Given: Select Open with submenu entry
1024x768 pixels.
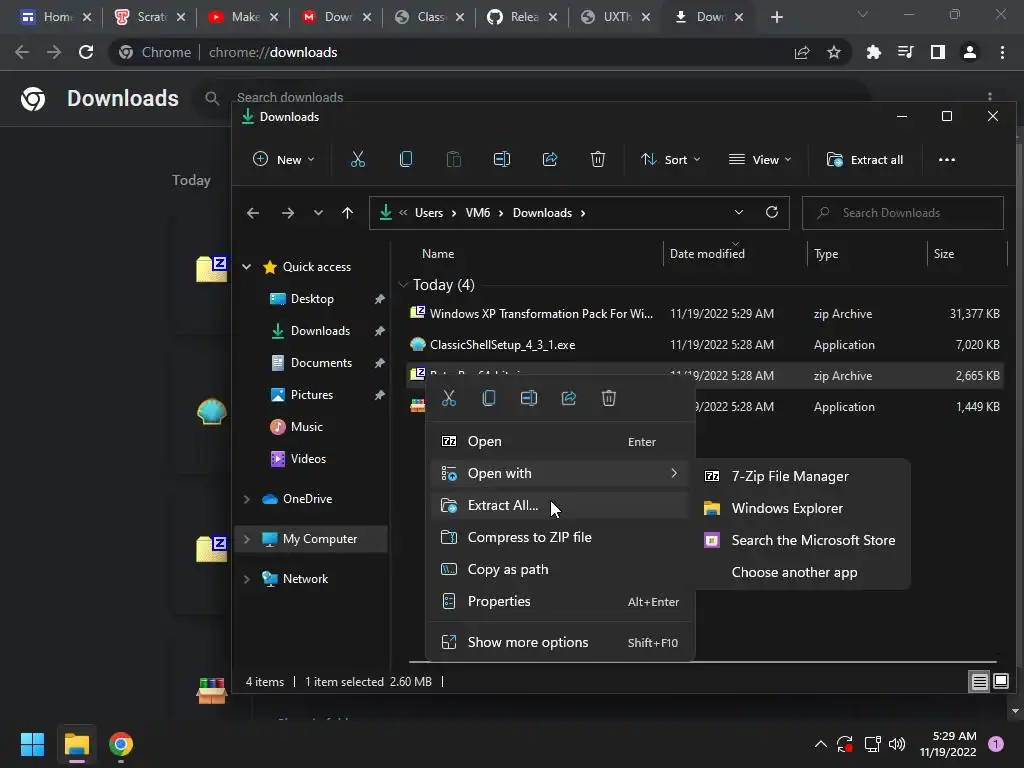Looking at the screenshot, I should pos(560,473).
